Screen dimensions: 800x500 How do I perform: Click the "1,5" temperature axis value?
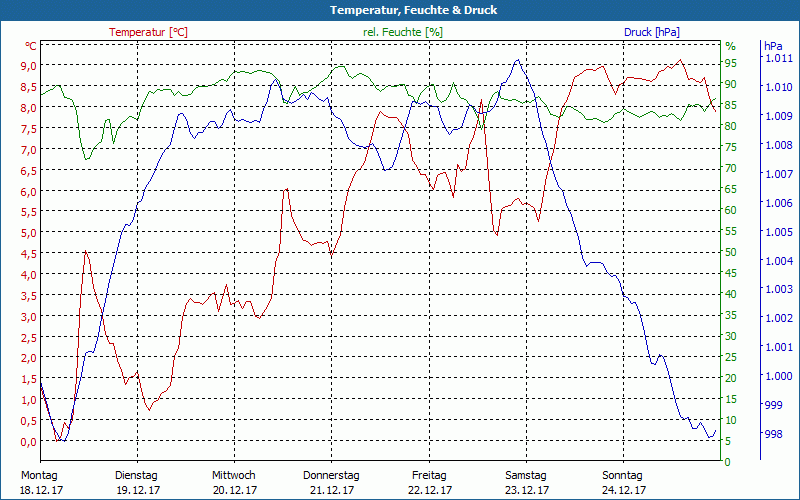coord(29,379)
